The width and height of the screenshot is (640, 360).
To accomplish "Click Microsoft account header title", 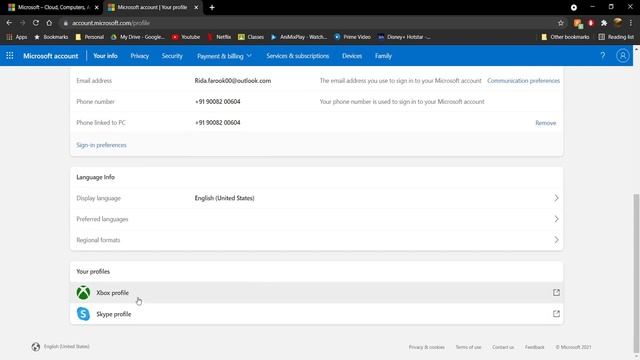I will [x=51, y=56].
